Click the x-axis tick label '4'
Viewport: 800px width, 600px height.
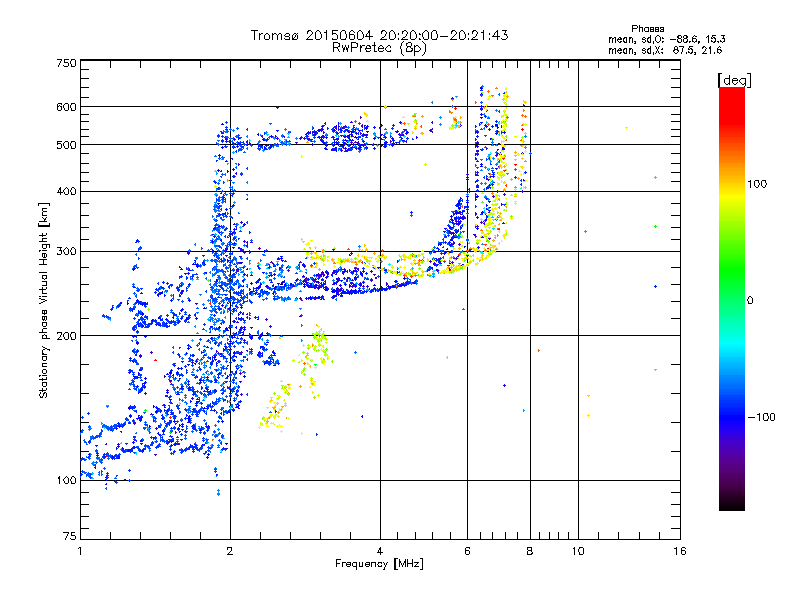(x=380, y=551)
